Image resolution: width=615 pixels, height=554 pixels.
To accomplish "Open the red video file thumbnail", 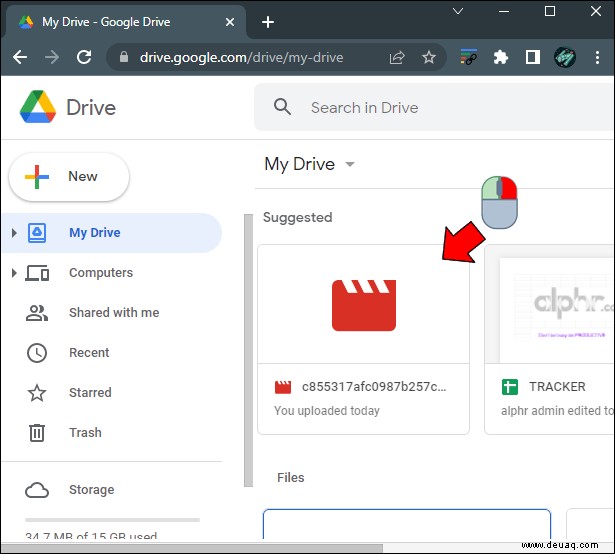I will click(364, 304).
